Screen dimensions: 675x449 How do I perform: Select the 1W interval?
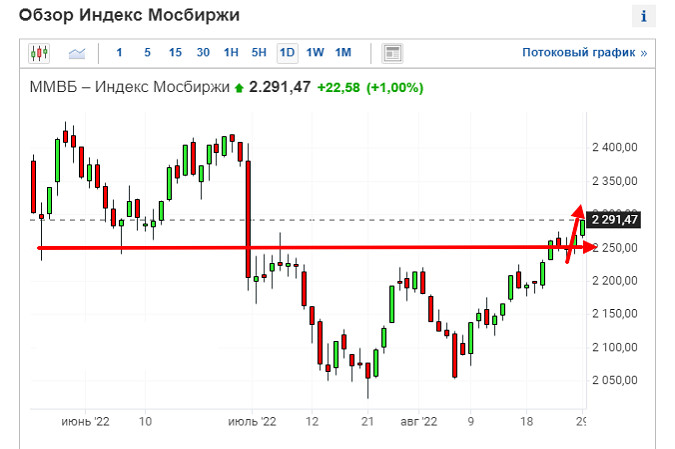click(315, 53)
